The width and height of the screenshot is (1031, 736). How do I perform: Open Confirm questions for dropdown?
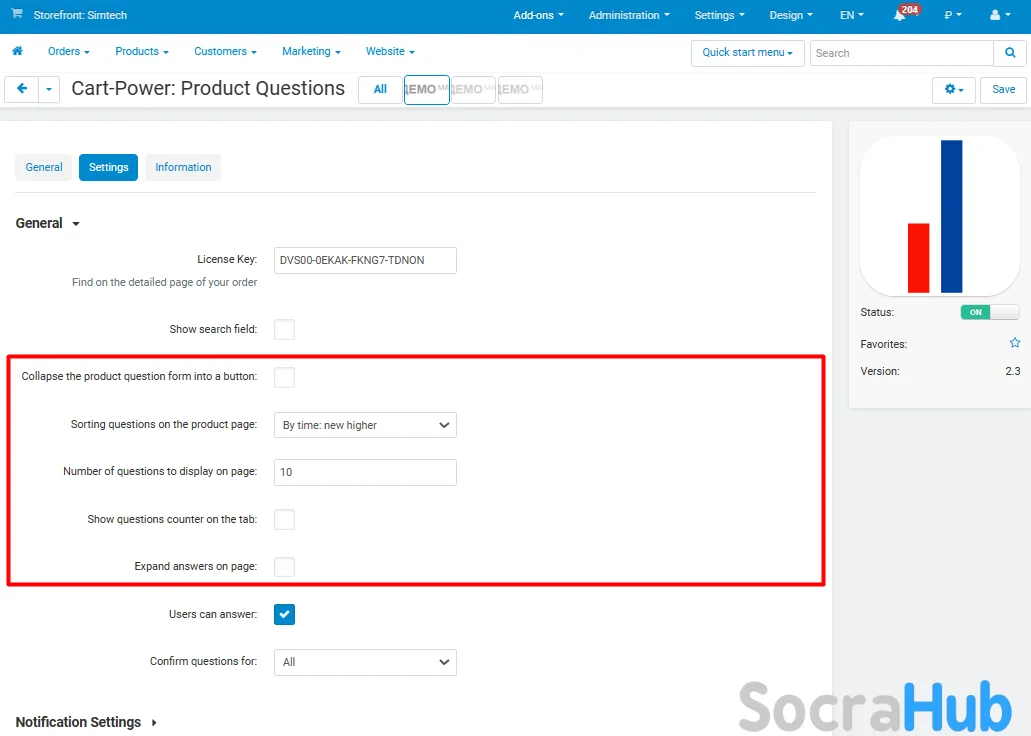pos(365,662)
